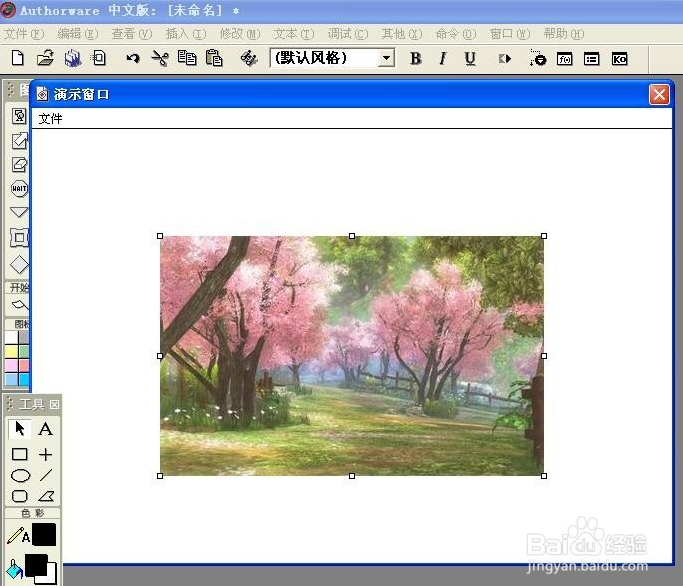Screen dimensions: 683x586
Task: Click the image's bottom-center resize handle
Action: (352, 476)
